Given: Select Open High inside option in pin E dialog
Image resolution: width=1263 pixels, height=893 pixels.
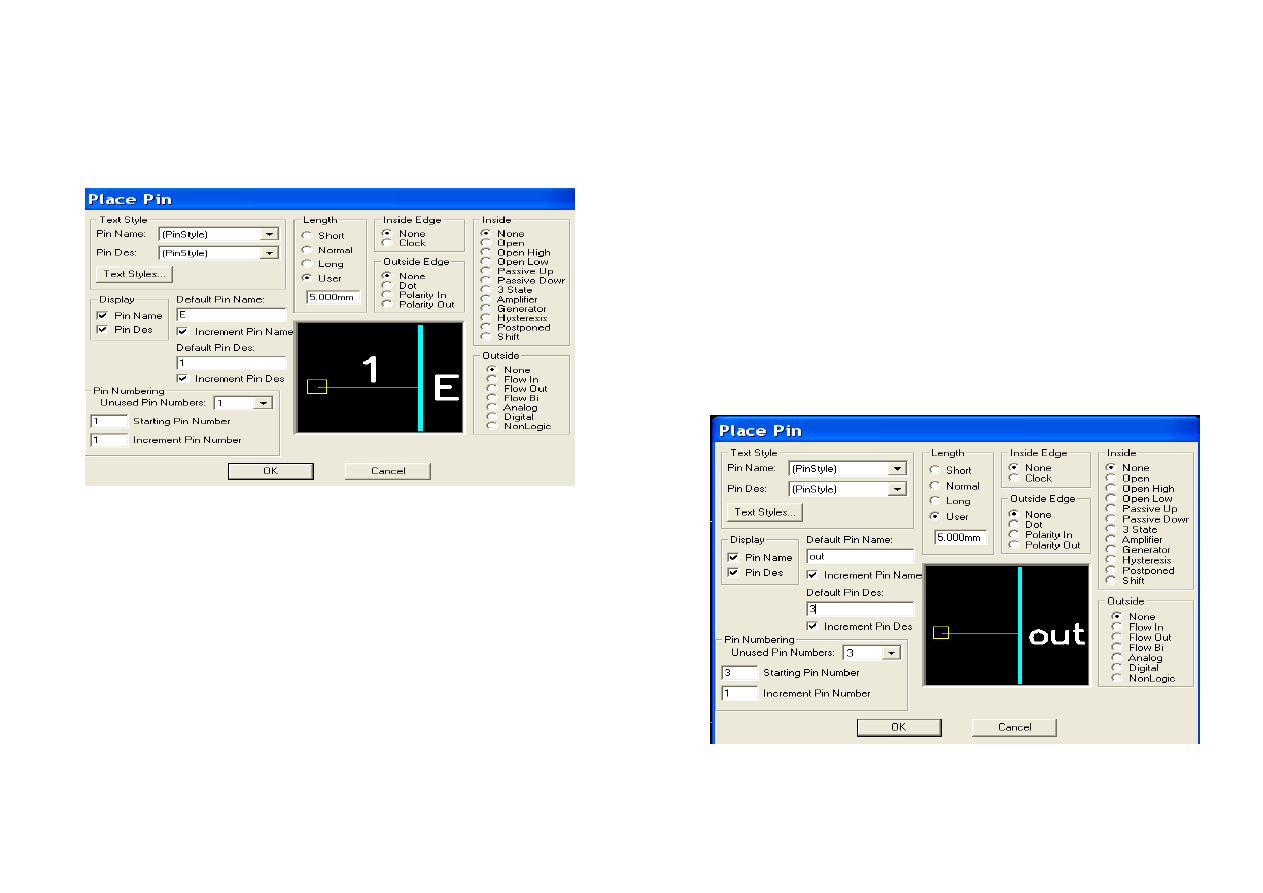Looking at the screenshot, I should (486, 252).
